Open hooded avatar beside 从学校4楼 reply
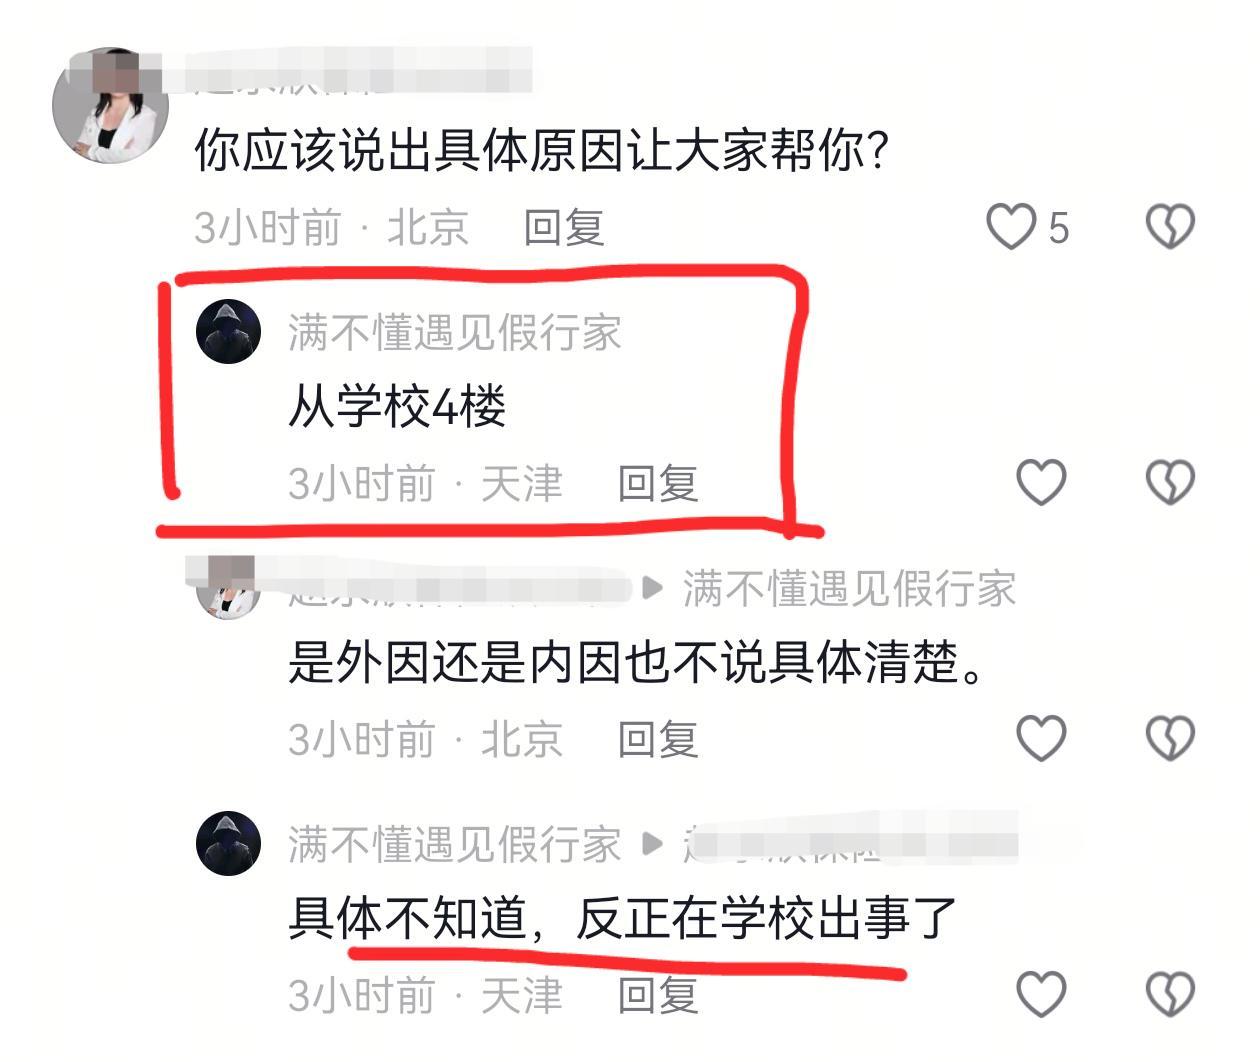 tap(229, 331)
